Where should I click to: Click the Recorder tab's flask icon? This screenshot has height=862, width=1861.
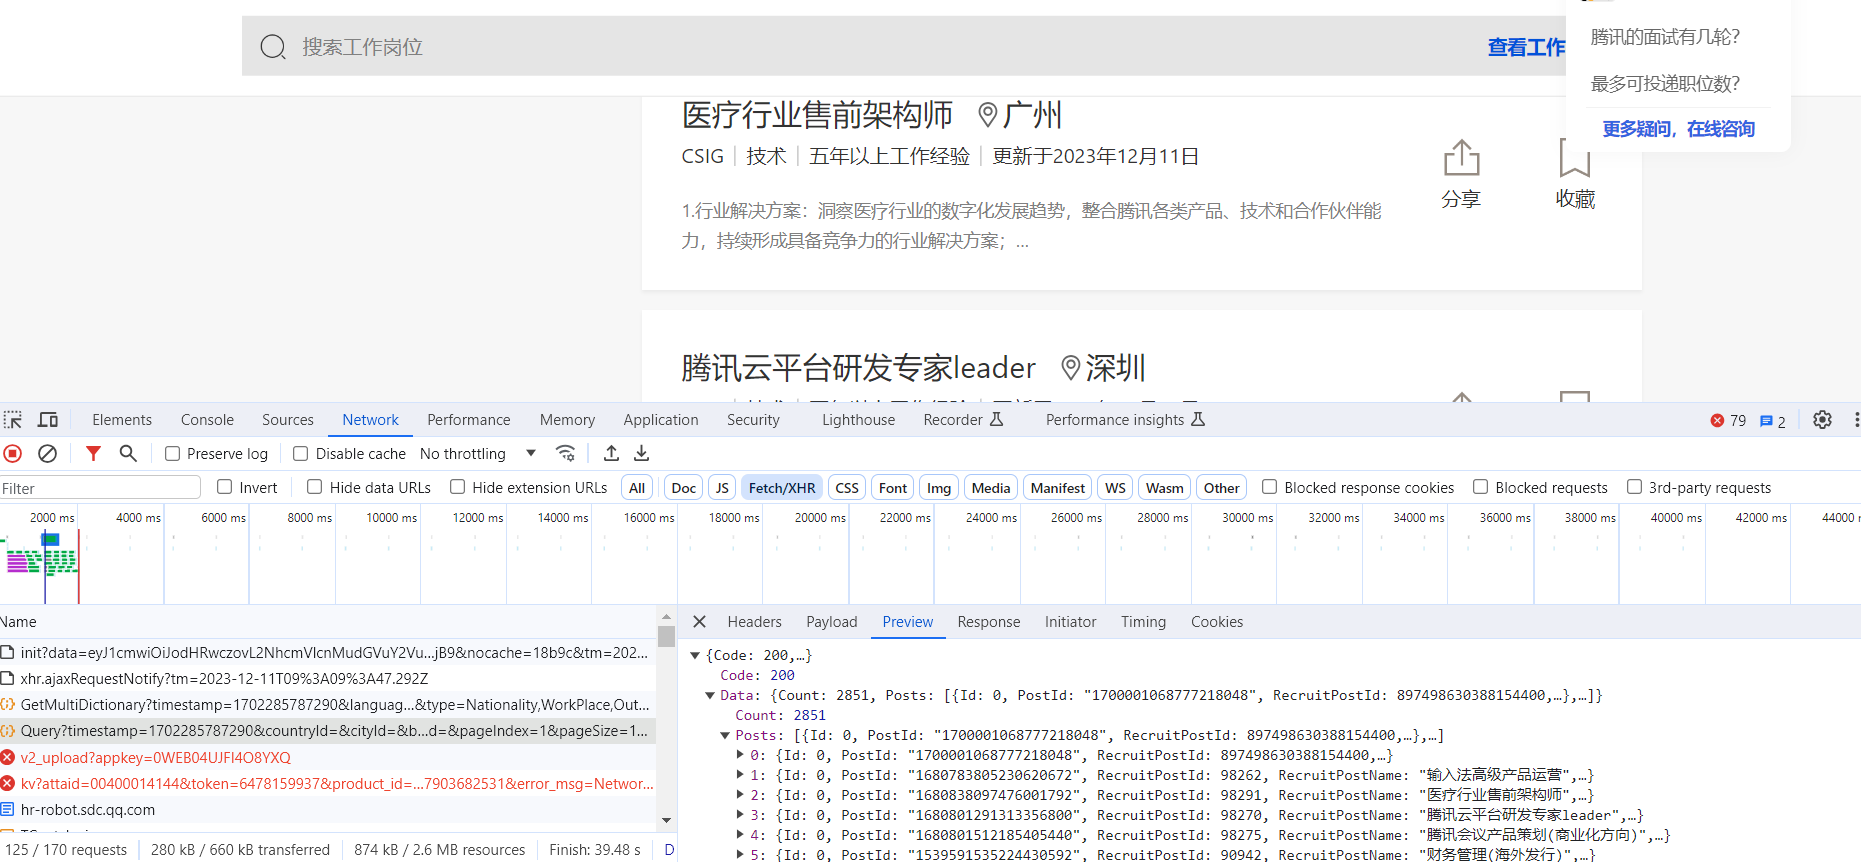(x=997, y=420)
